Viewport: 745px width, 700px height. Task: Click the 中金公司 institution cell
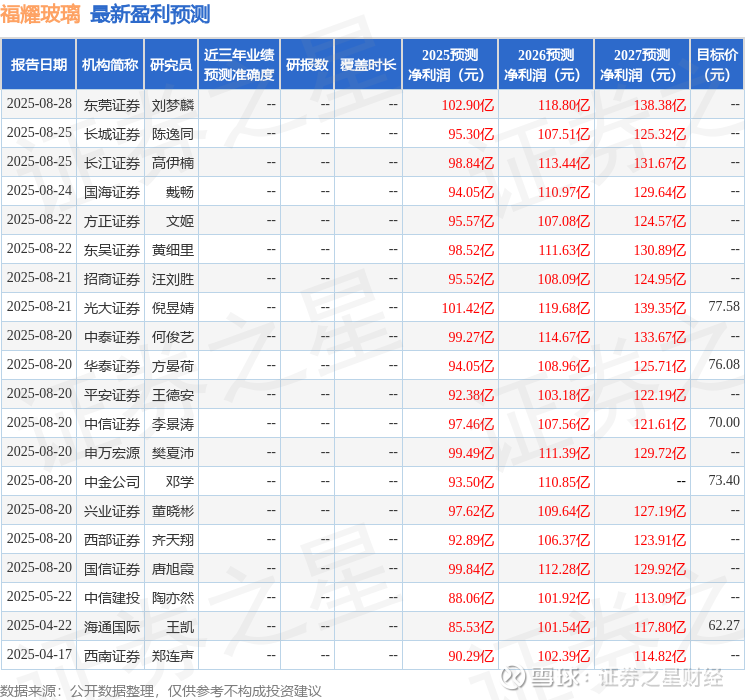pos(112,482)
